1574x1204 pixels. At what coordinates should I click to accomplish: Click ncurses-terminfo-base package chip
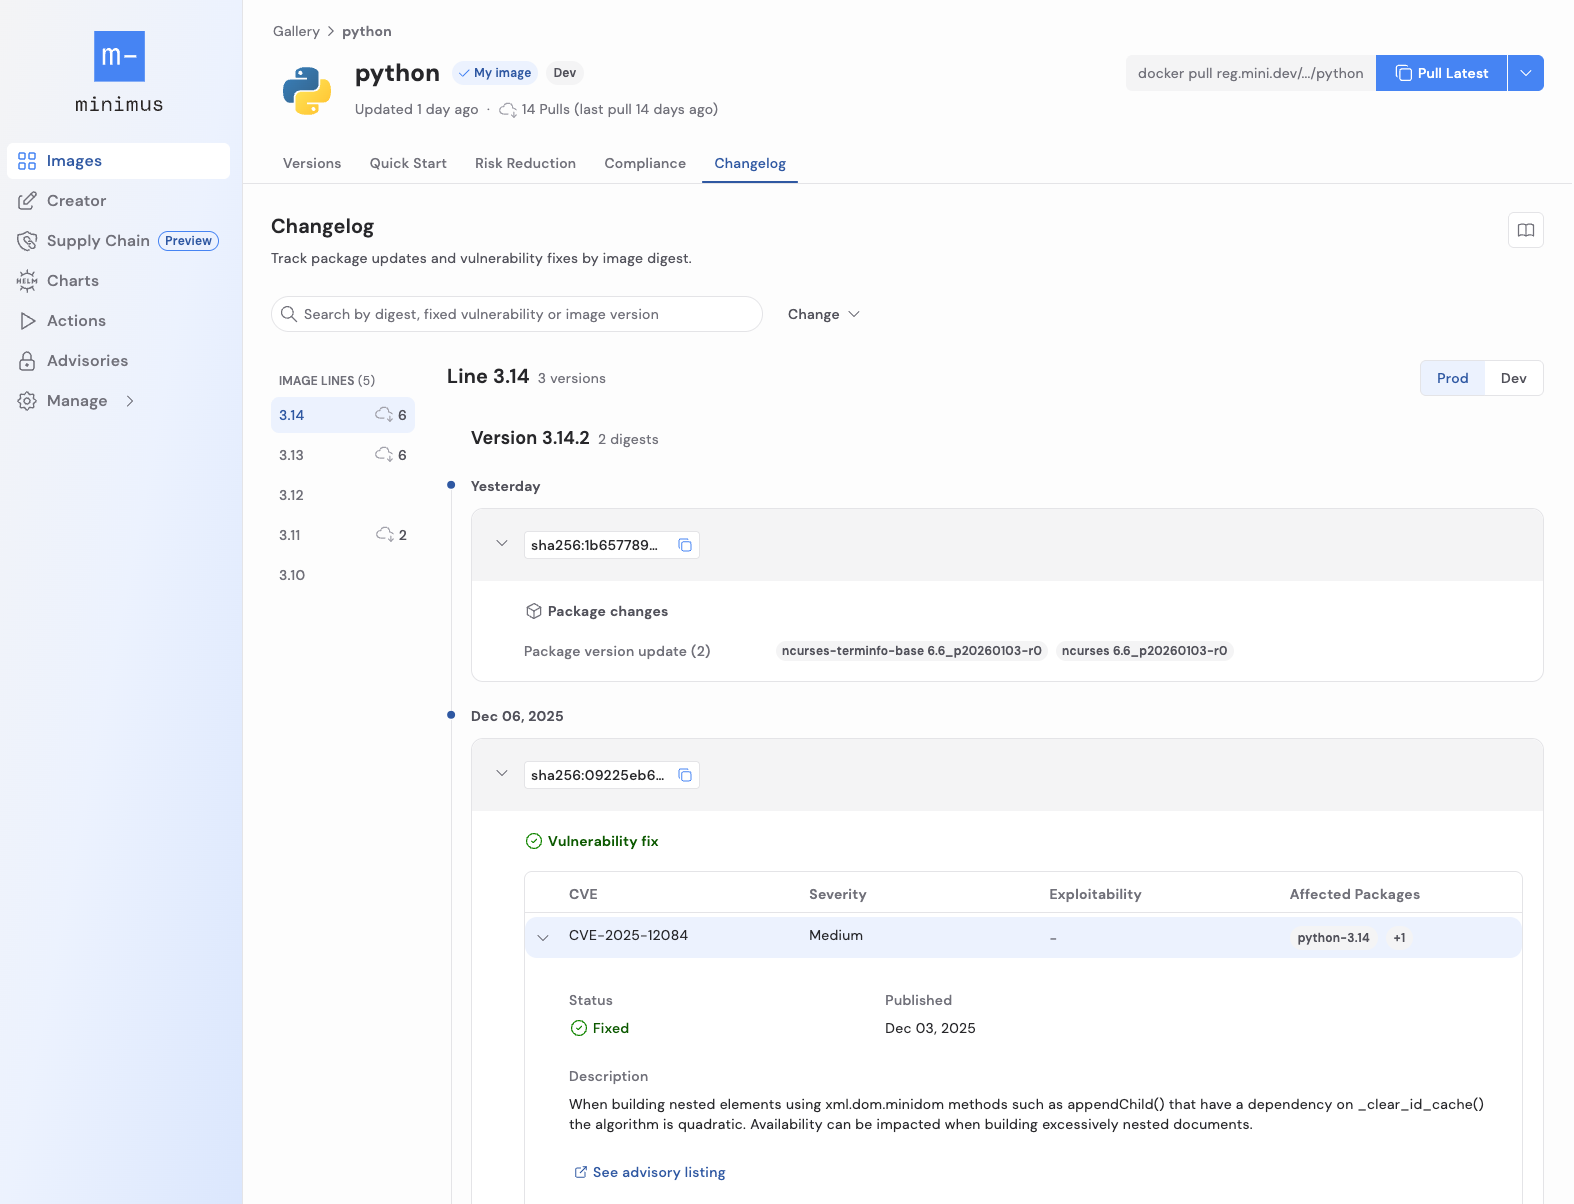[x=912, y=651]
